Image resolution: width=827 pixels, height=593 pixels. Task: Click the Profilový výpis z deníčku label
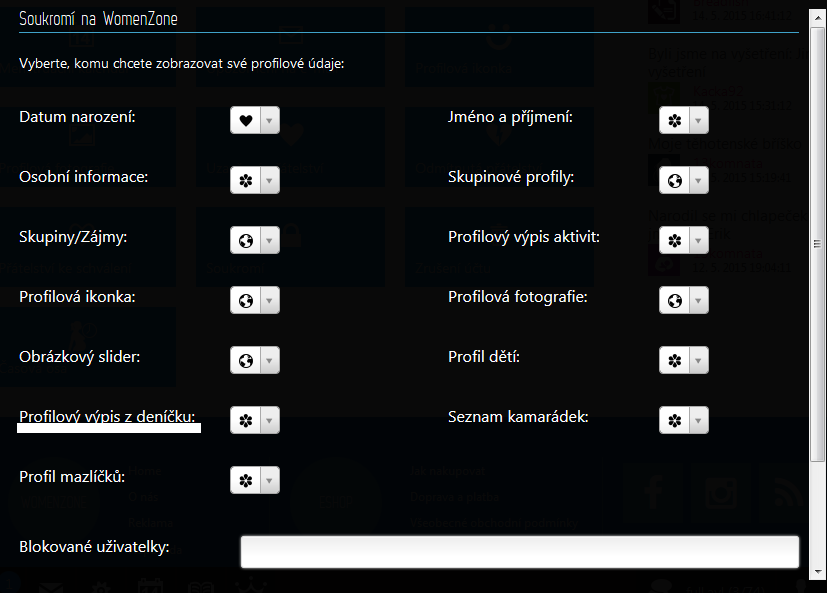pyautogui.click(x=107, y=416)
